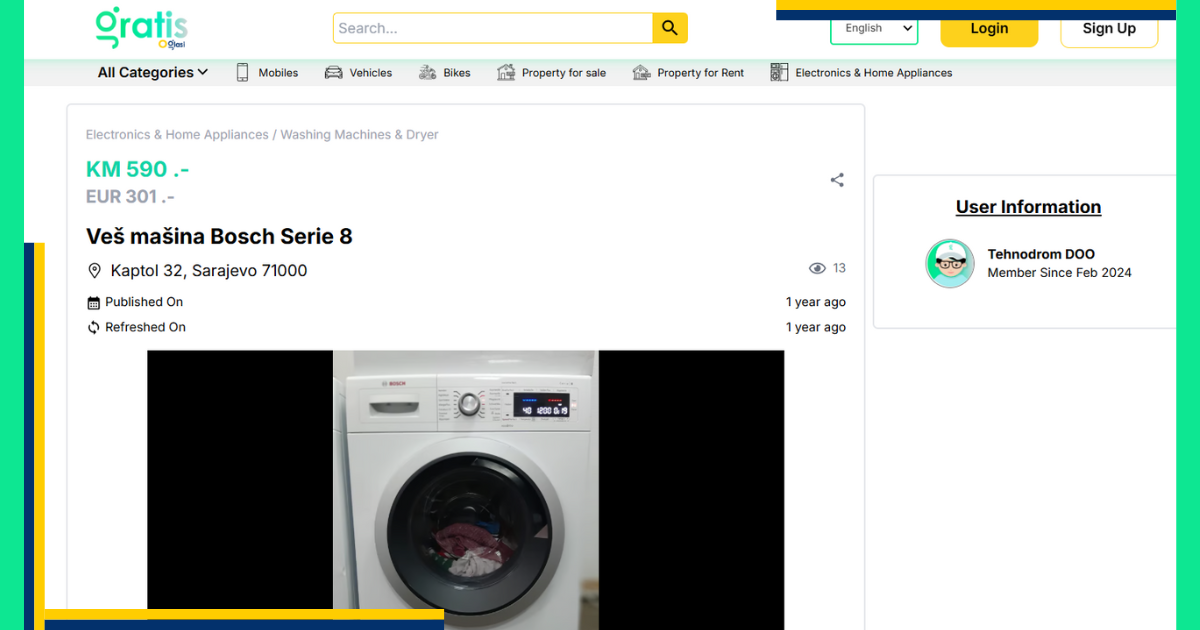Open the Mobiles category
This screenshot has width=1200, height=630.
278,73
